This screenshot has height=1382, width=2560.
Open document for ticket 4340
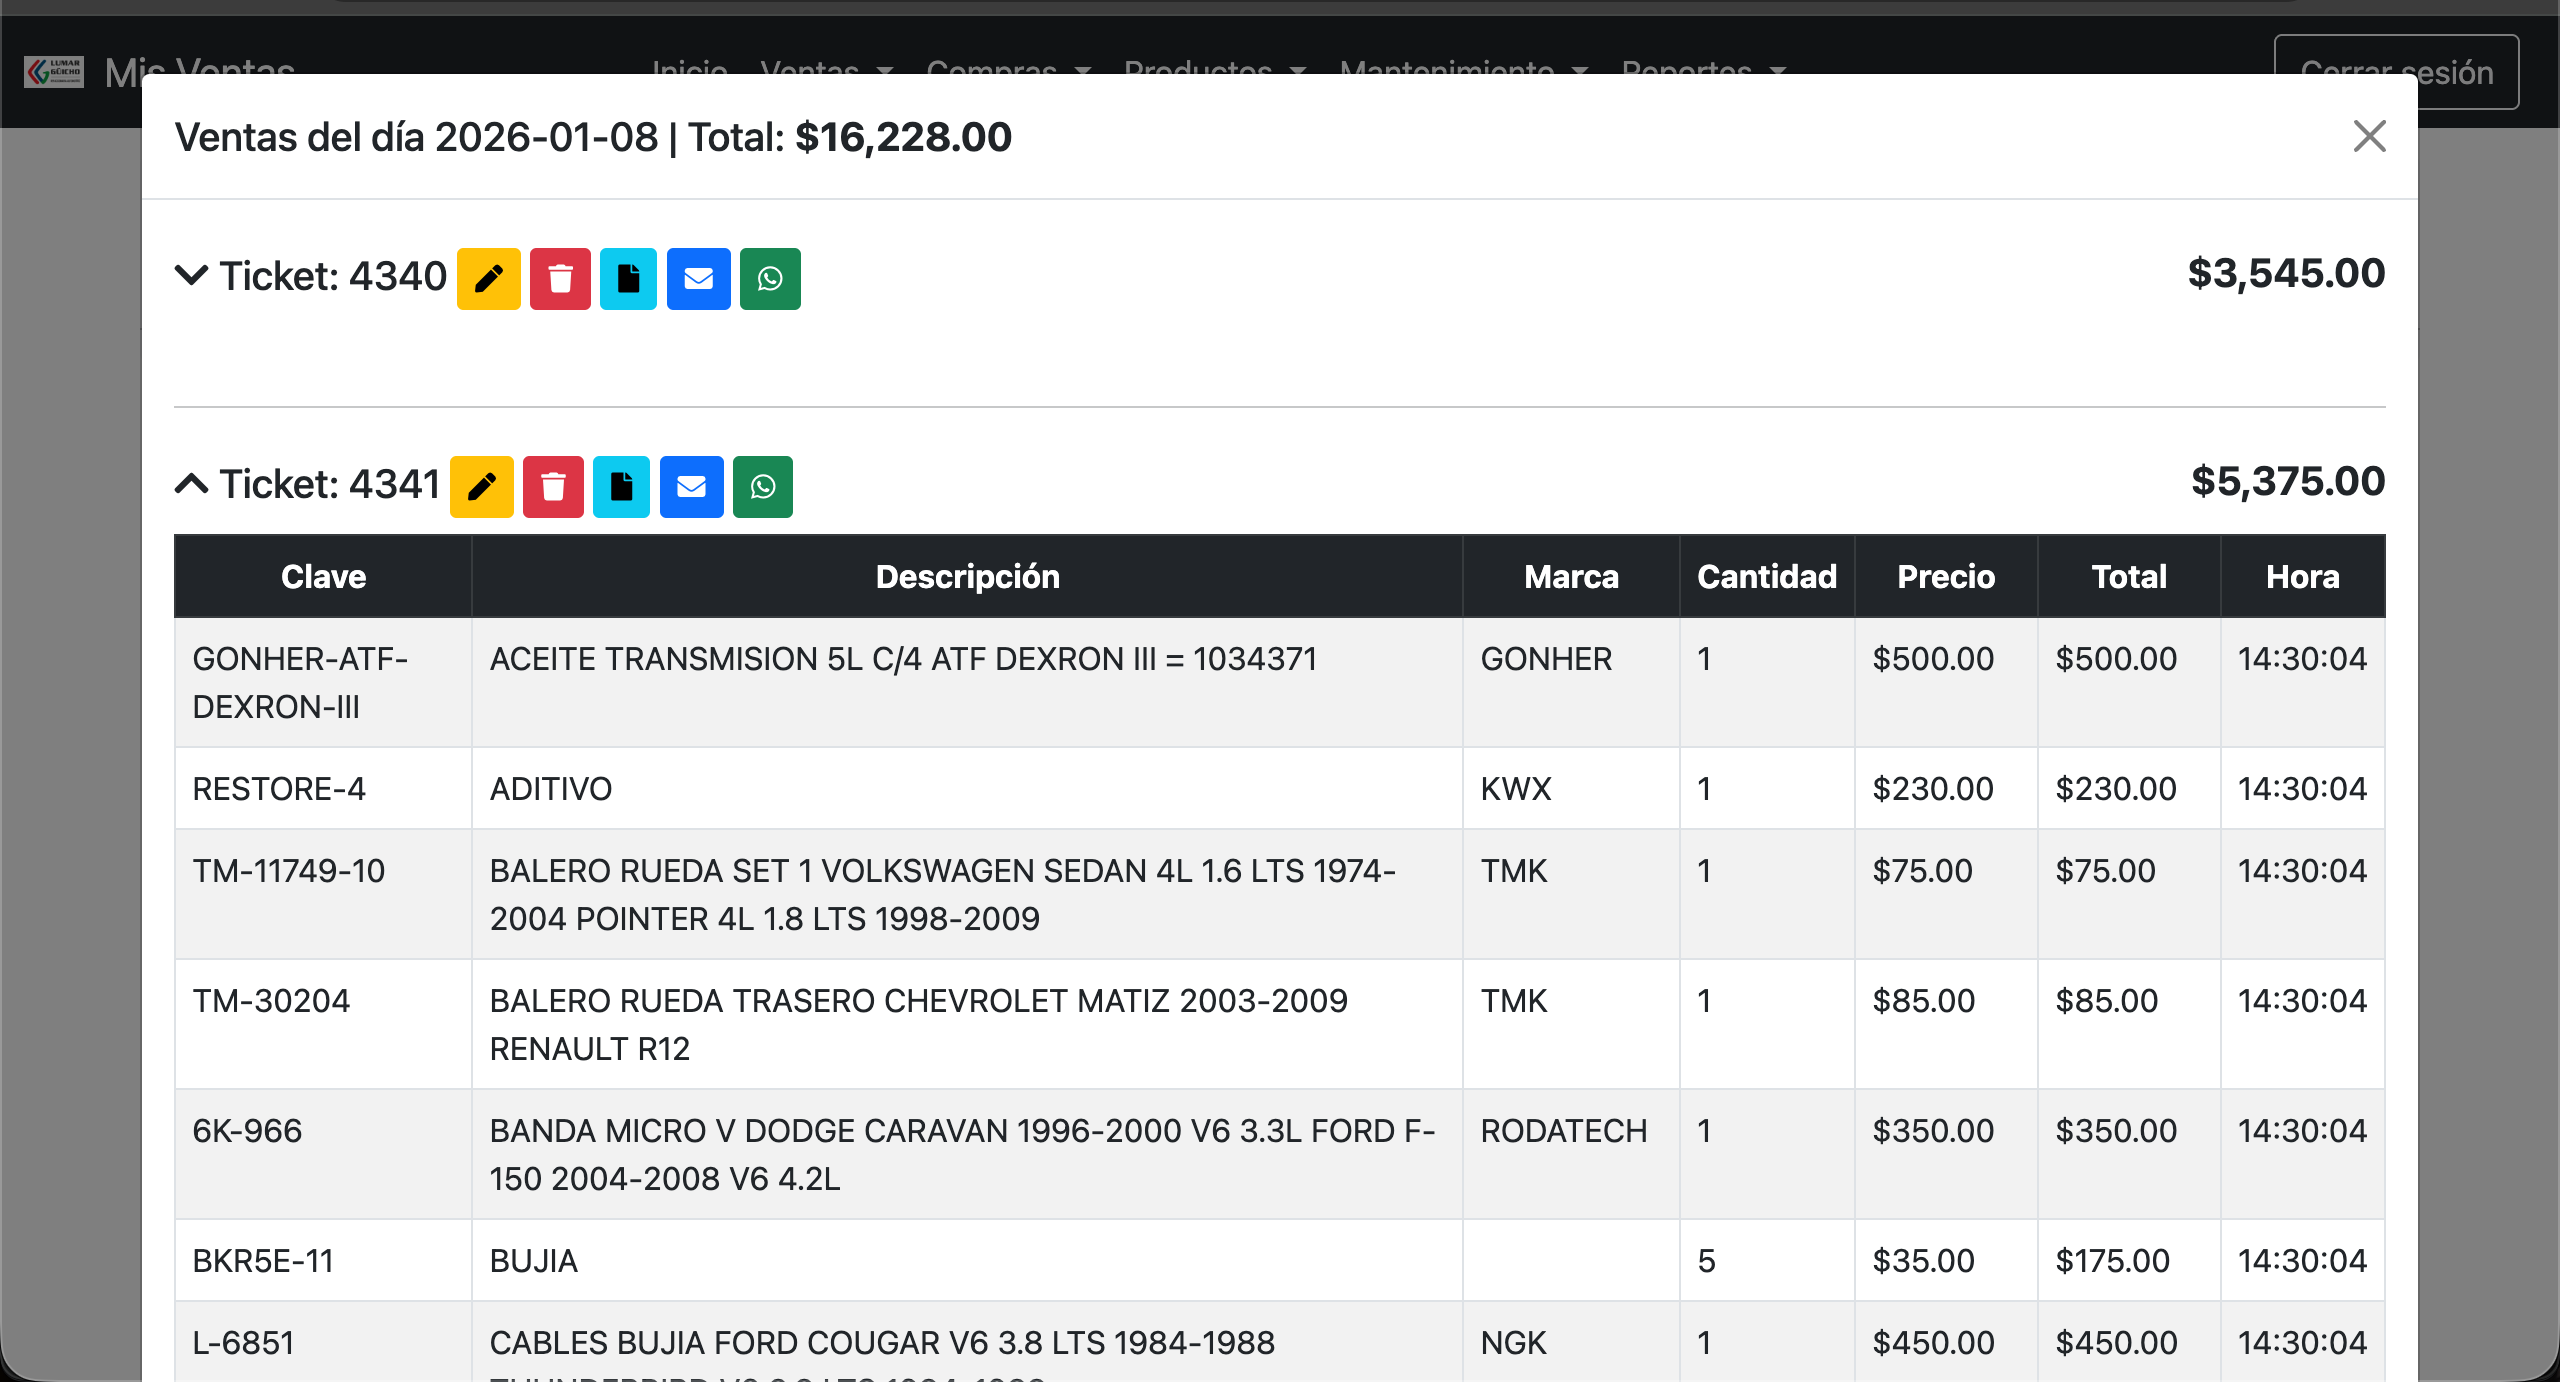click(628, 279)
